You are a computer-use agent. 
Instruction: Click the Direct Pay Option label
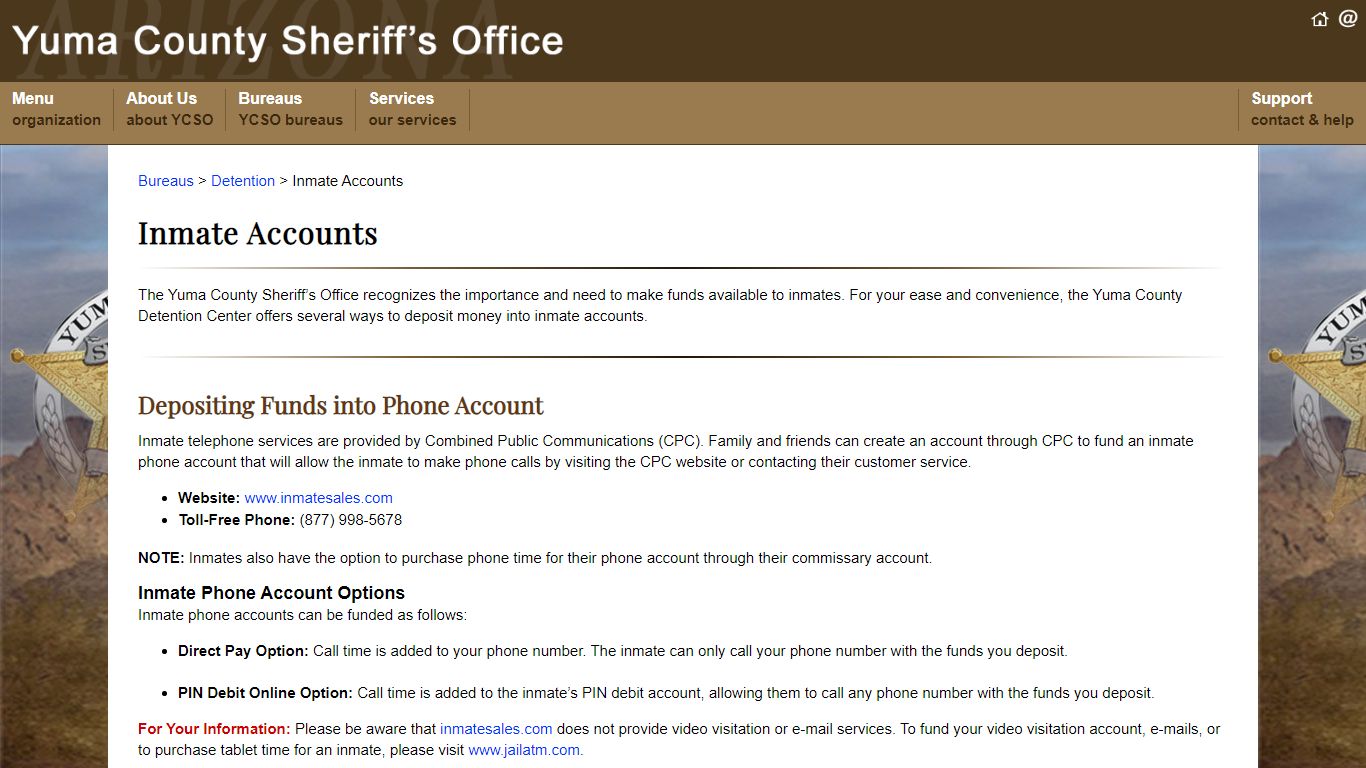click(x=243, y=651)
